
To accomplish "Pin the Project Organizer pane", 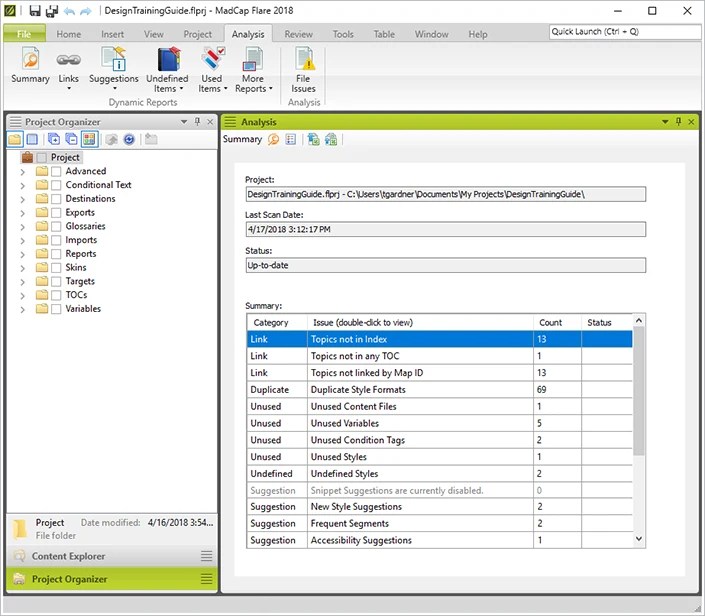I will point(197,121).
